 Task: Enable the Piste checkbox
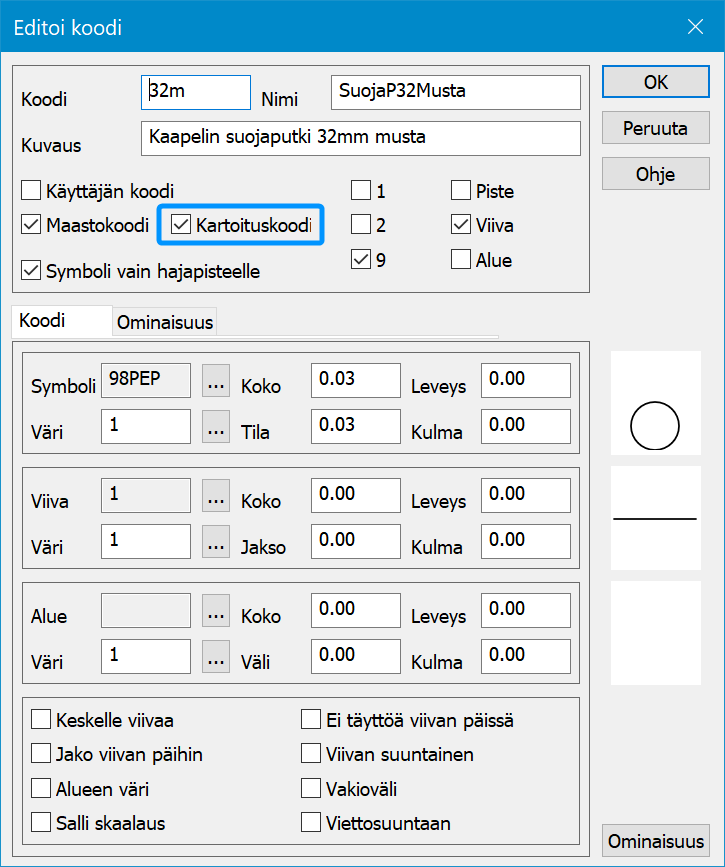[x=460, y=190]
